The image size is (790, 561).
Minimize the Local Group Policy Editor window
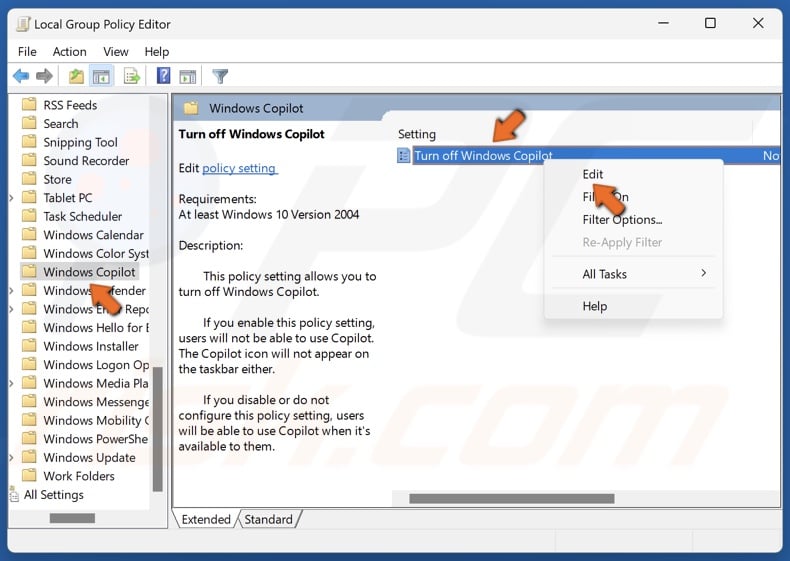pyautogui.click(x=664, y=23)
